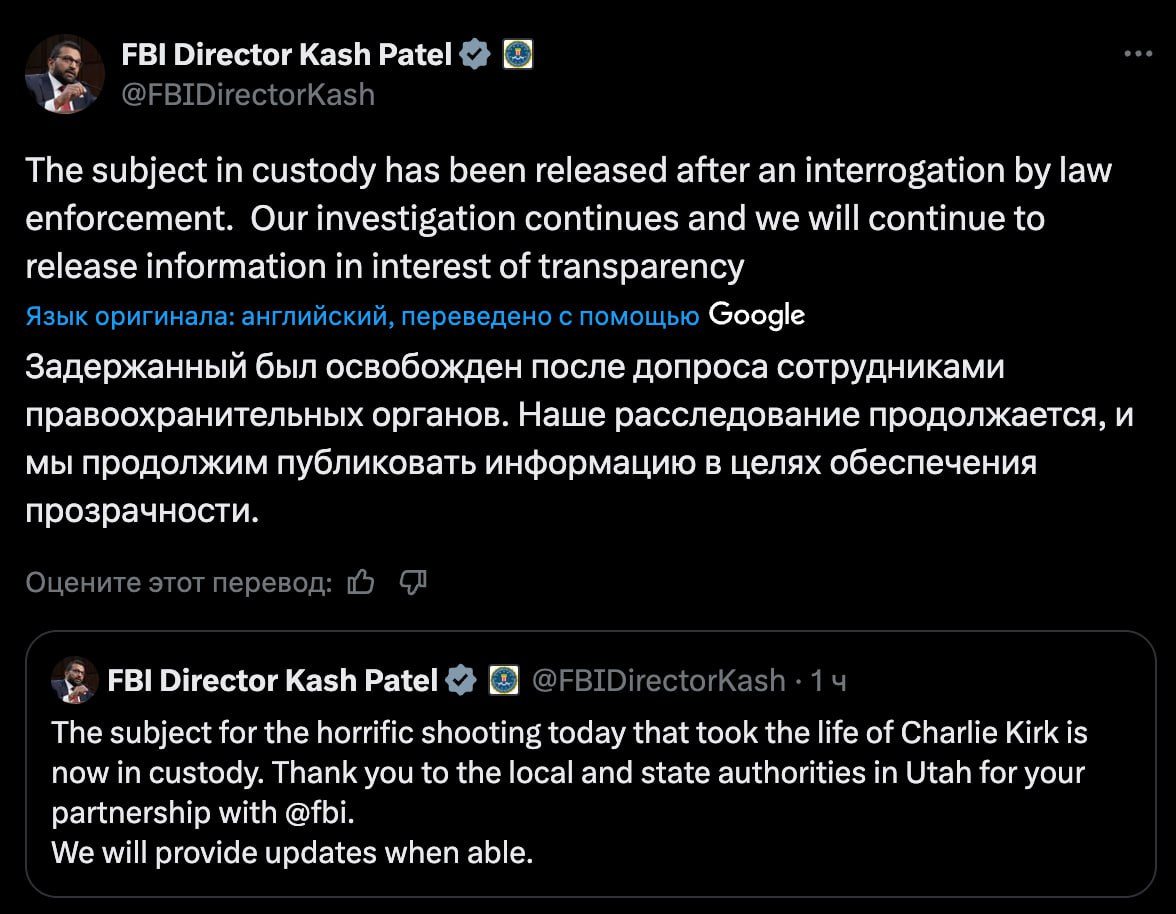This screenshot has width=1176, height=914.
Task: Click the @FBIDirectorKash handle in quoted post
Action: click(x=658, y=681)
